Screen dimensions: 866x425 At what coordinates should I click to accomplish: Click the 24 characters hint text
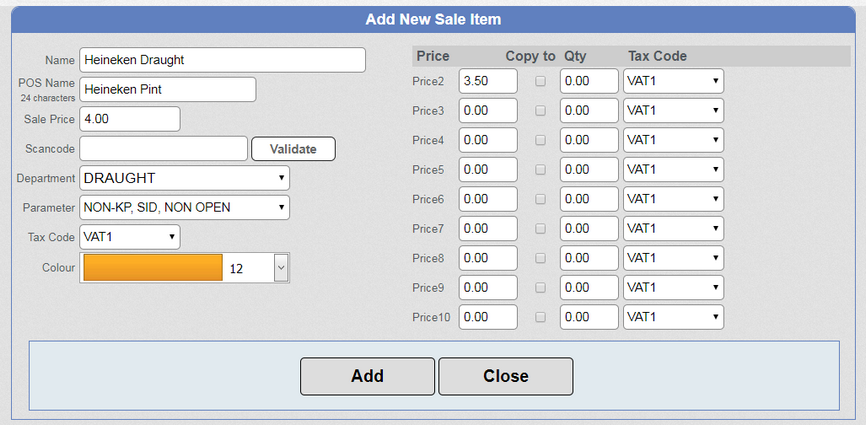(x=48, y=98)
